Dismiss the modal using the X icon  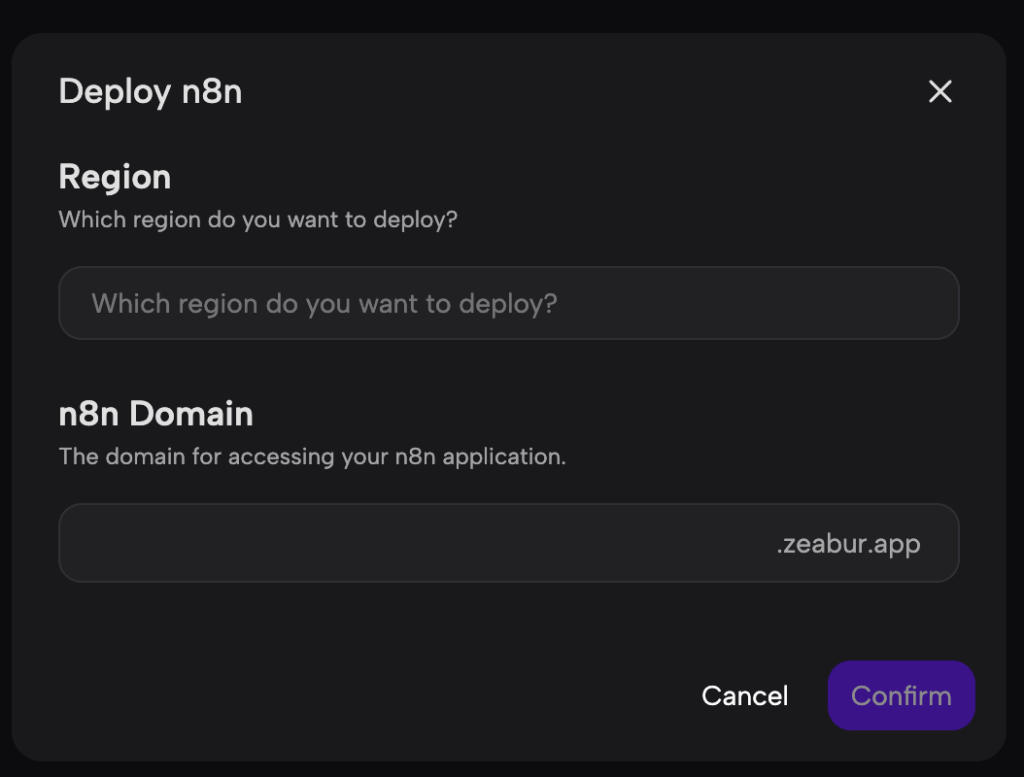tap(940, 91)
